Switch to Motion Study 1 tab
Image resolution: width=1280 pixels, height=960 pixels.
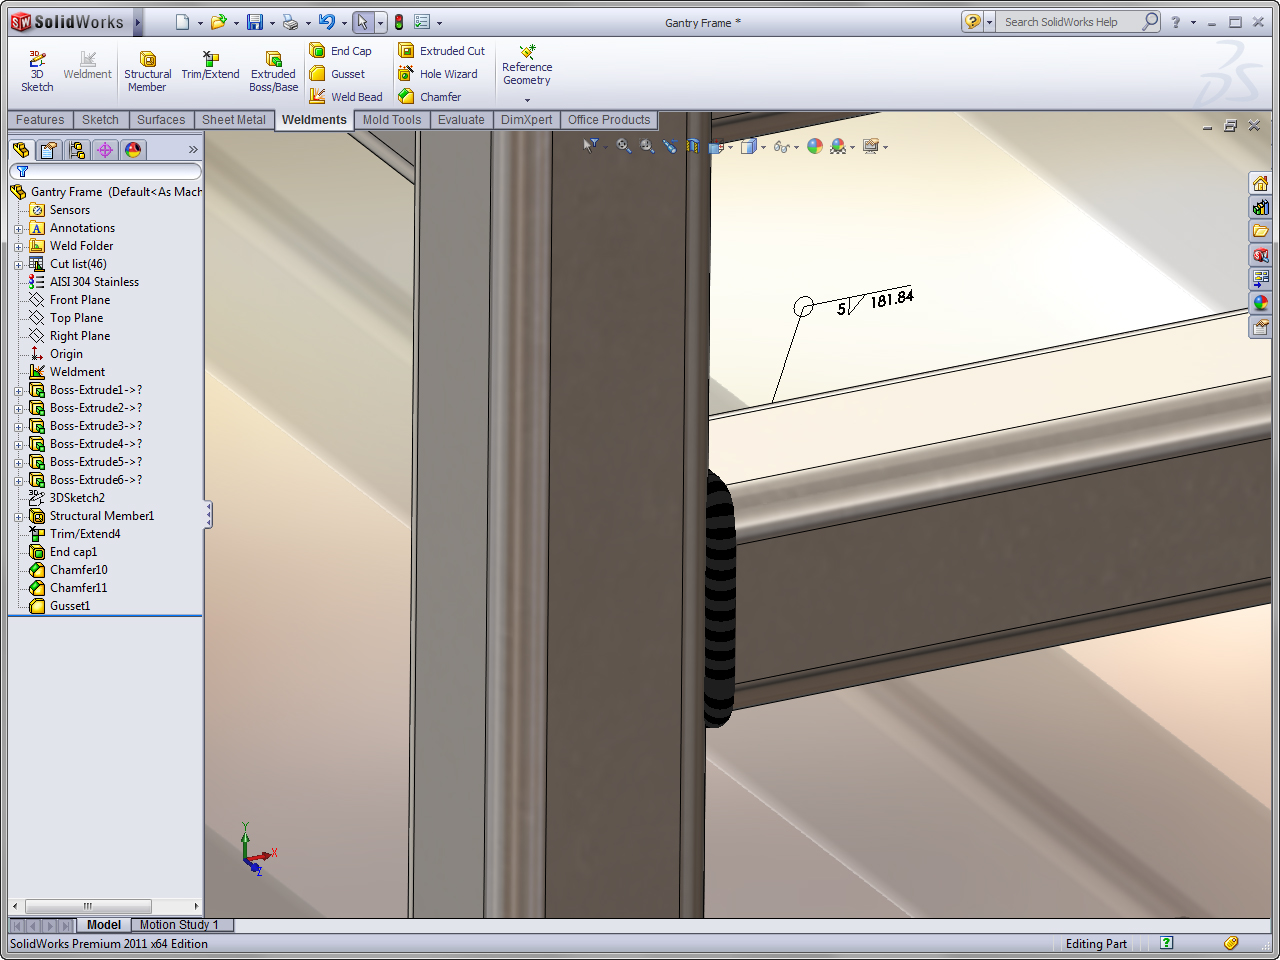(x=178, y=925)
